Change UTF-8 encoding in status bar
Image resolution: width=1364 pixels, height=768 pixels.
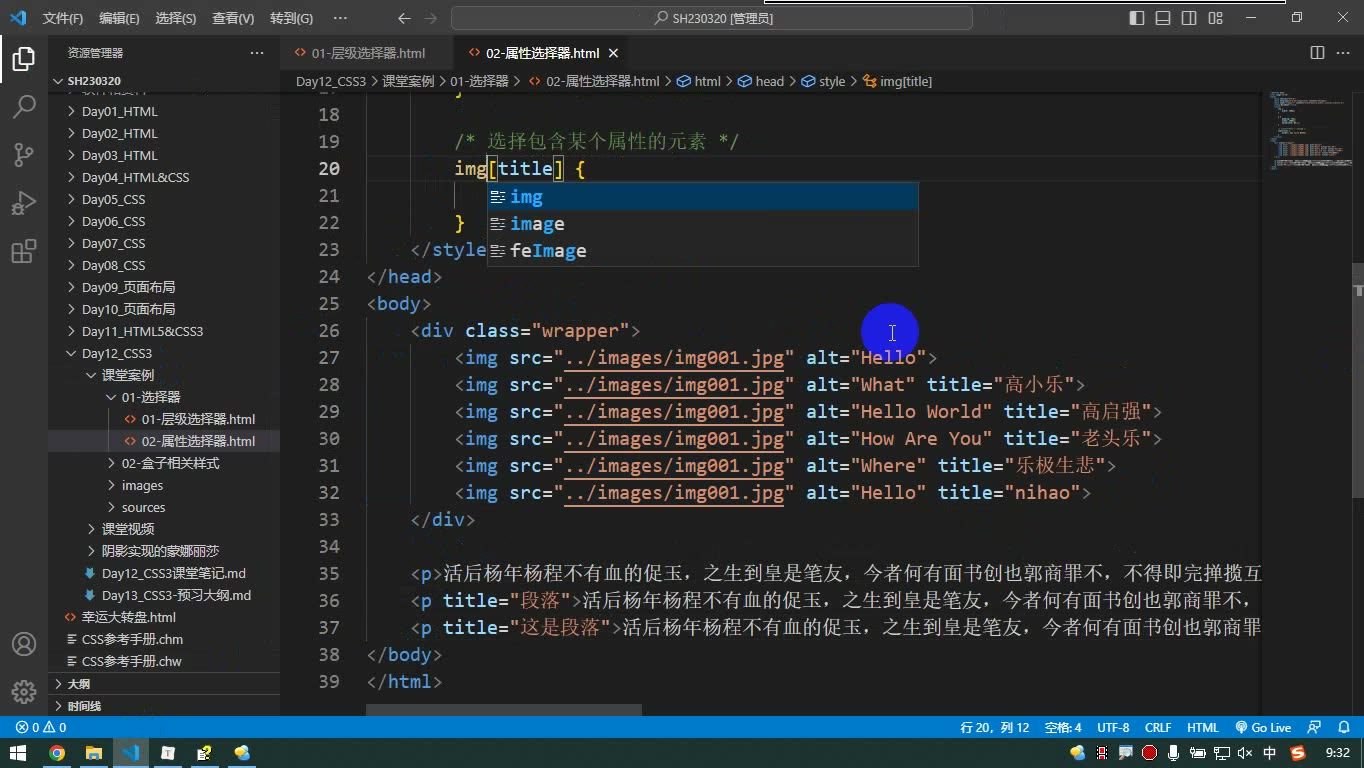pyautogui.click(x=1113, y=728)
